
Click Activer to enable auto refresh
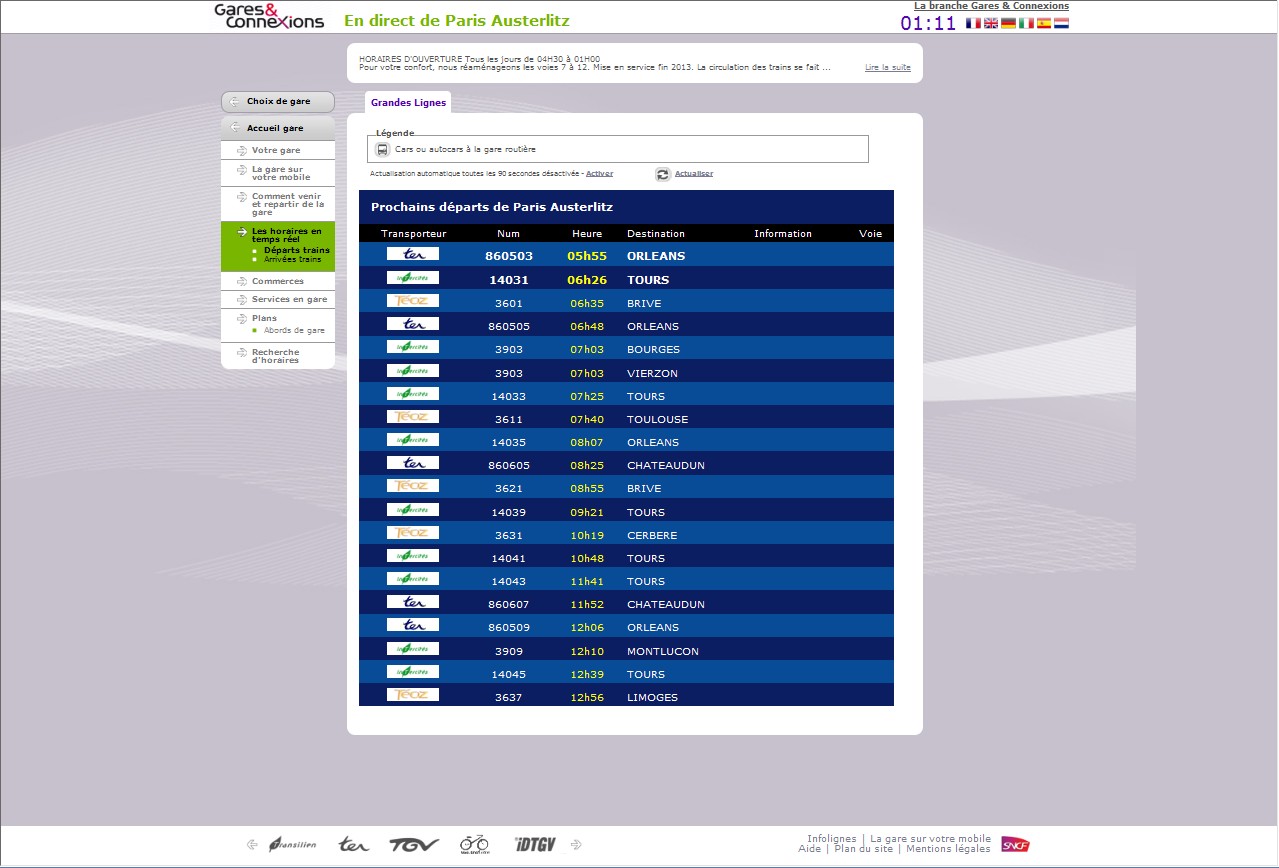[x=600, y=174]
